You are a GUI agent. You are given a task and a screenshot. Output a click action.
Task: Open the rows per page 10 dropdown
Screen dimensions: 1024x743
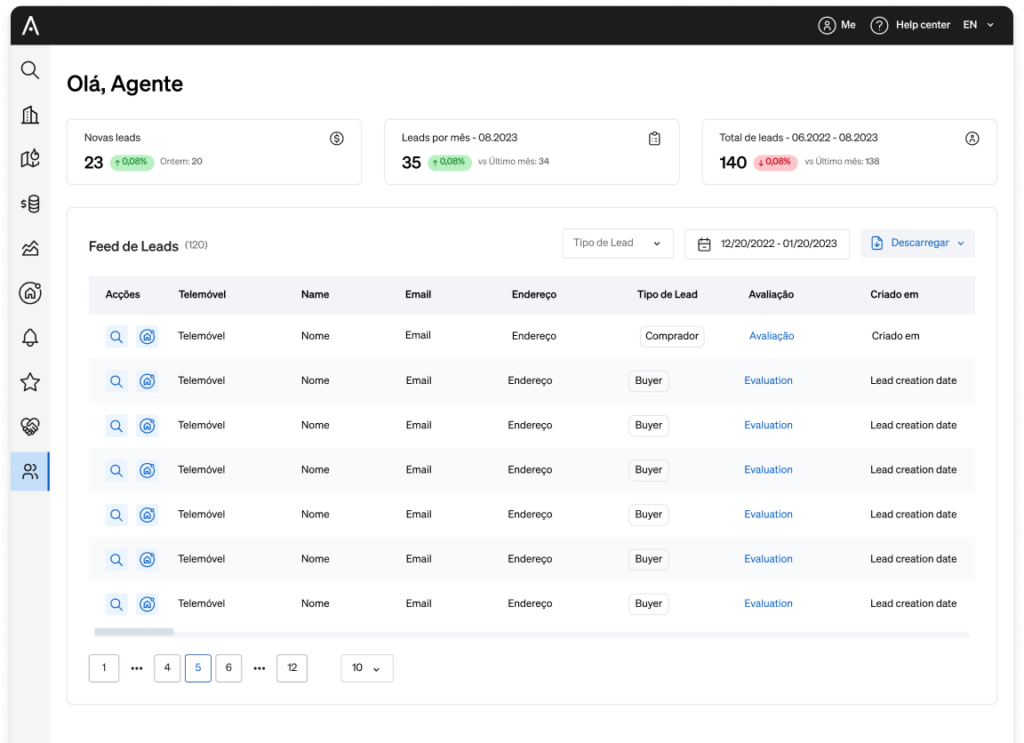(x=367, y=668)
